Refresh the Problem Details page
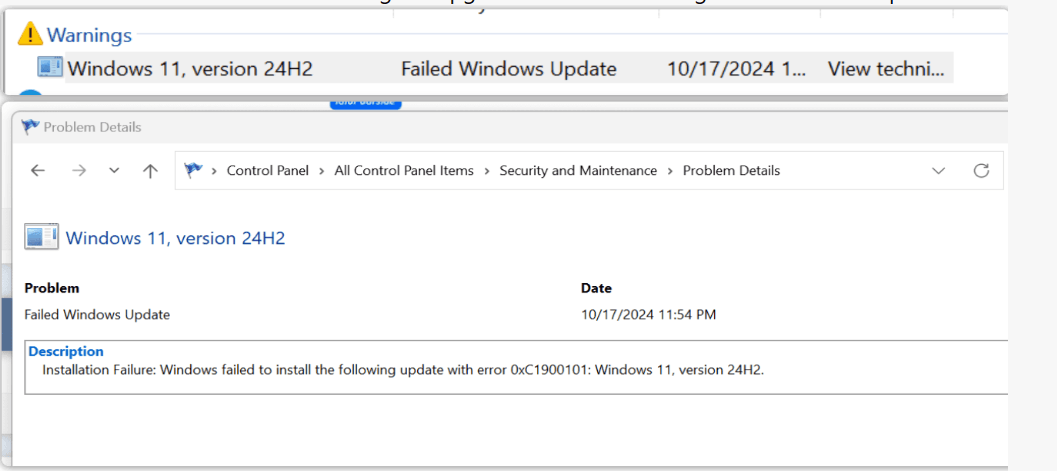 tap(982, 170)
